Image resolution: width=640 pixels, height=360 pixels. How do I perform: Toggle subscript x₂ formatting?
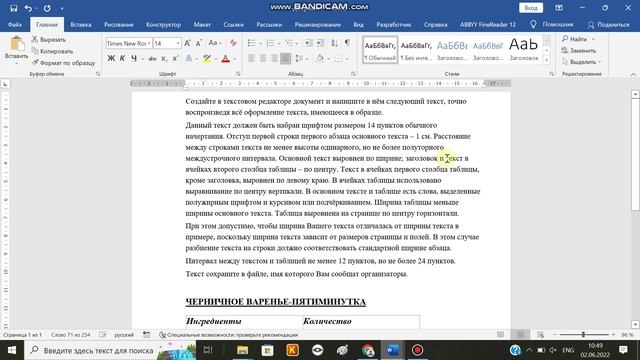tap(164, 59)
